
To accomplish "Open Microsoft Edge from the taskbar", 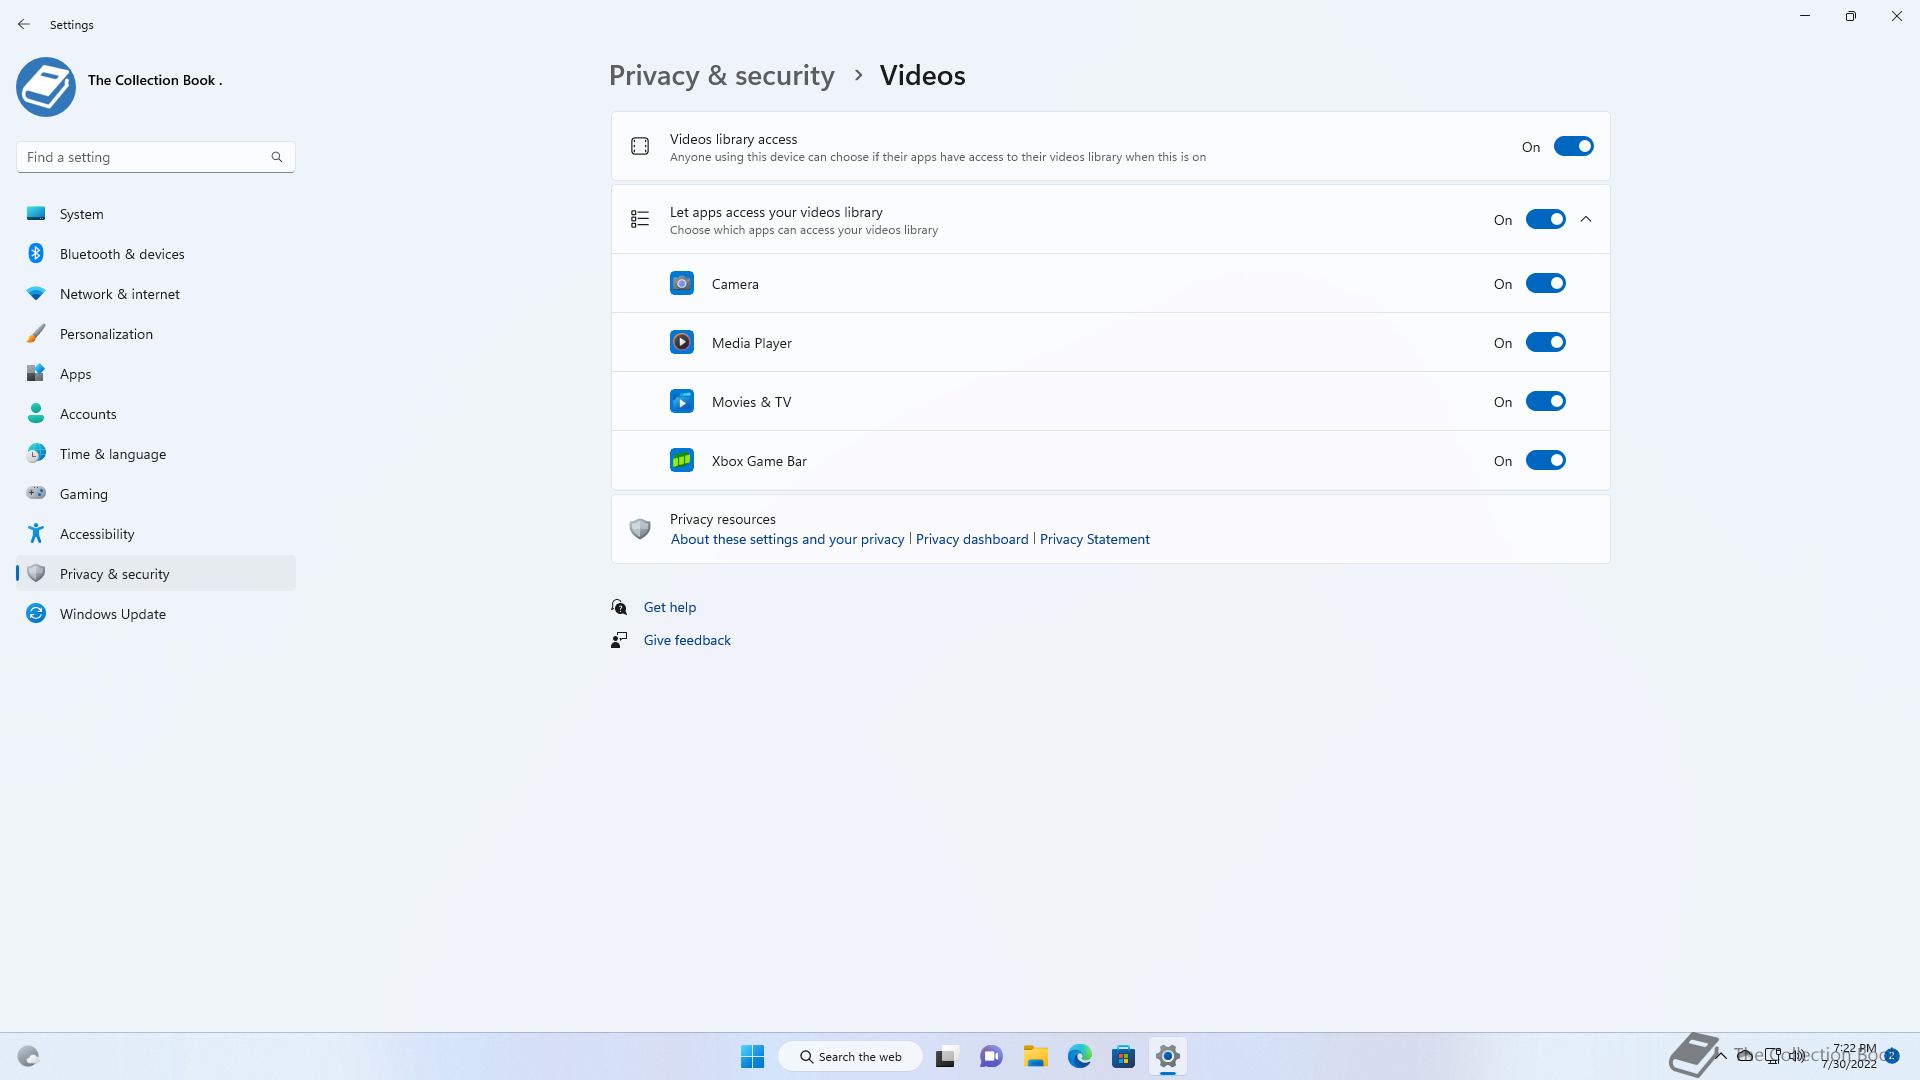I will (x=1079, y=1056).
